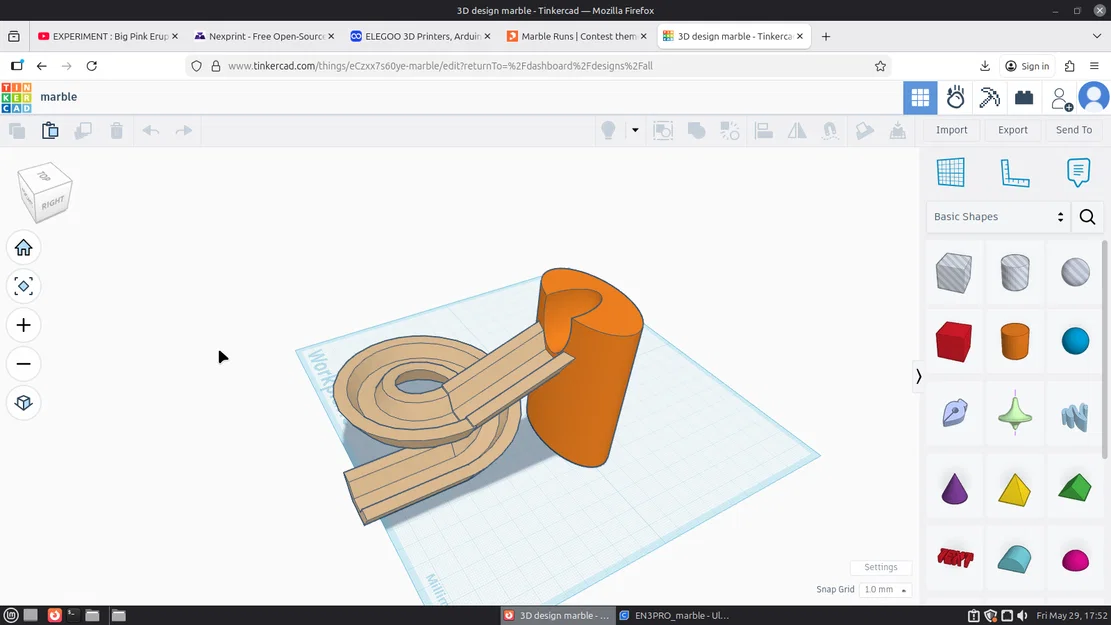Collapse the shapes panel chevron
The width and height of the screenshot is (1111, 625).
pyautogui.click(x=918, y=376)
